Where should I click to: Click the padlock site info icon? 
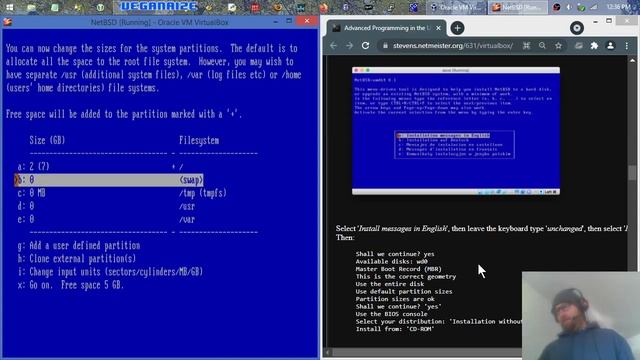[385, 46]
